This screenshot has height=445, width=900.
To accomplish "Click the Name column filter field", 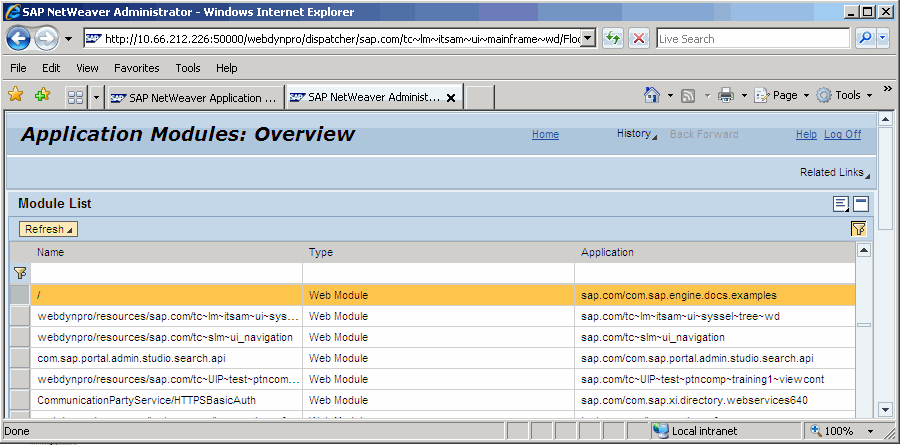I will (166, 273).
